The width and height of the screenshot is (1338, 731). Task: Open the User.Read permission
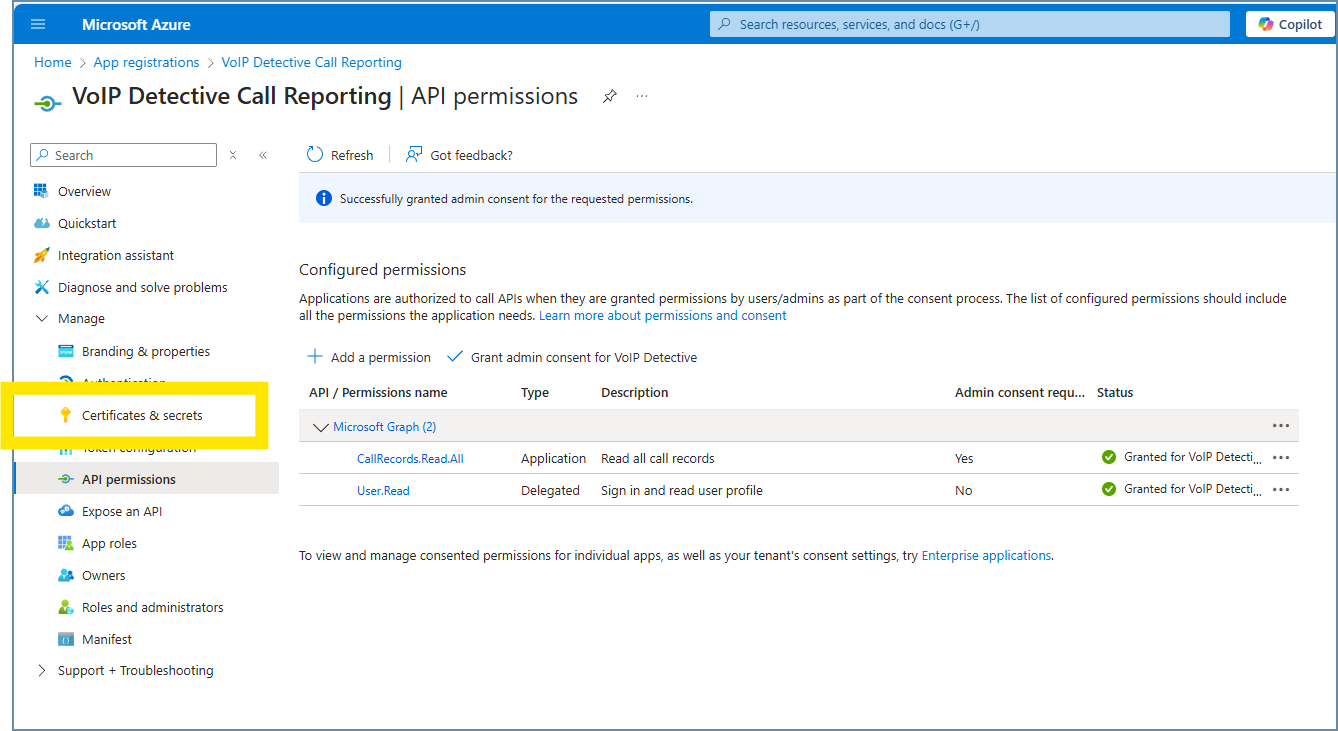383,491
